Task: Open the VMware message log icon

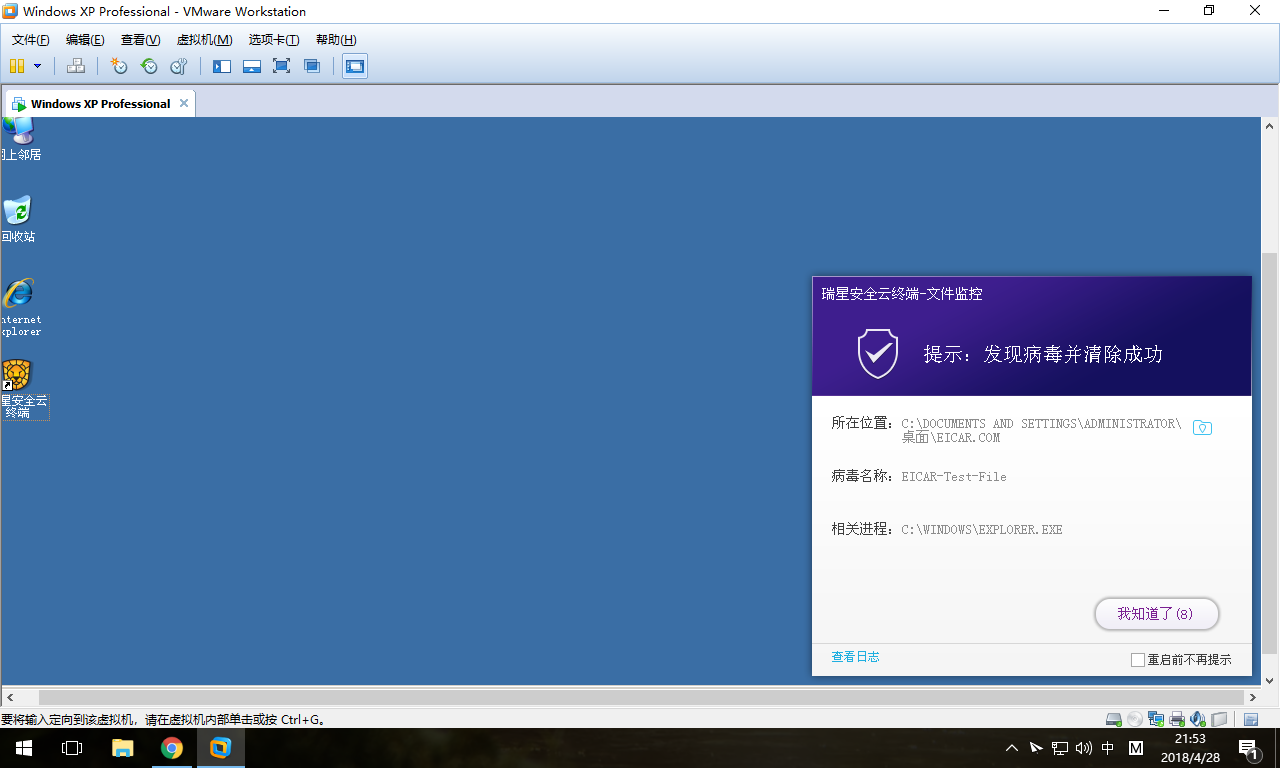Action: pos(1250,719)
